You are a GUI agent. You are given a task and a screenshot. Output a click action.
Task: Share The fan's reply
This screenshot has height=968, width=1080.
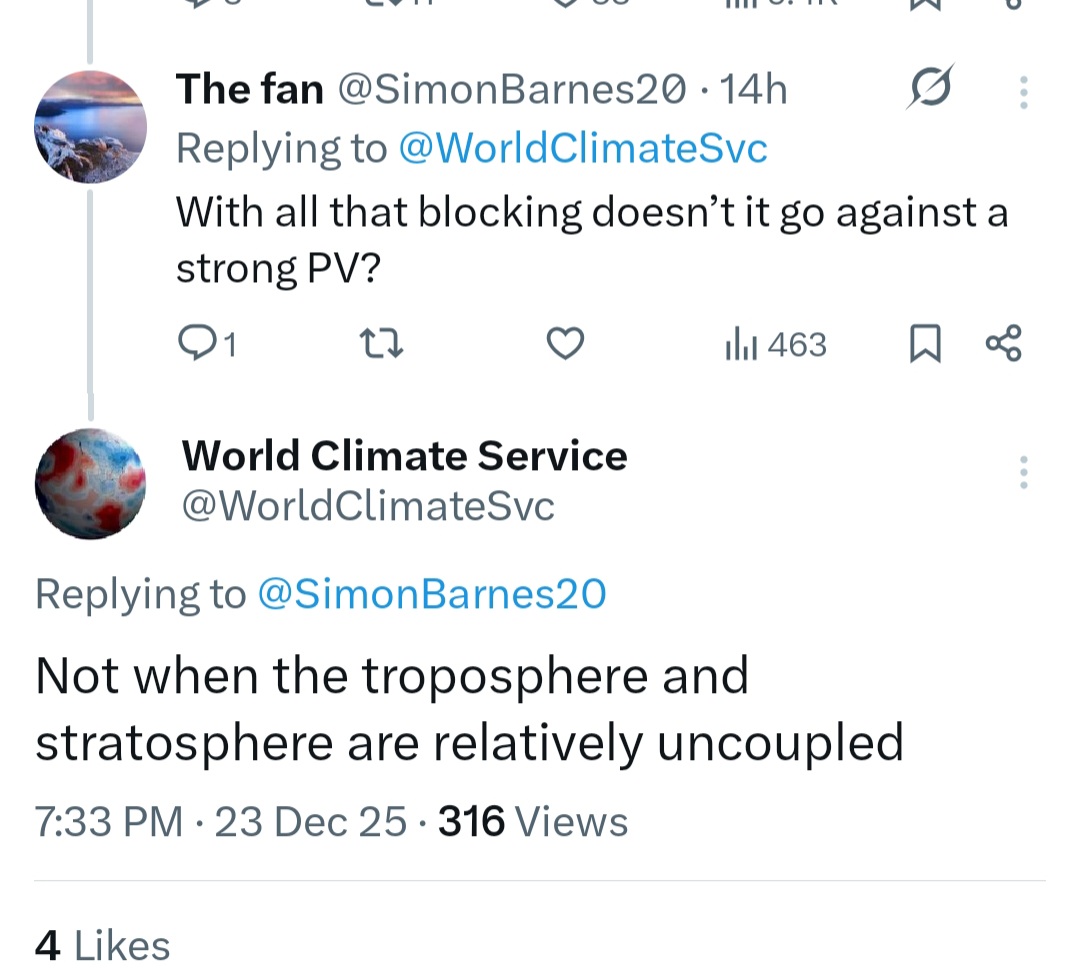(1003, 345)
